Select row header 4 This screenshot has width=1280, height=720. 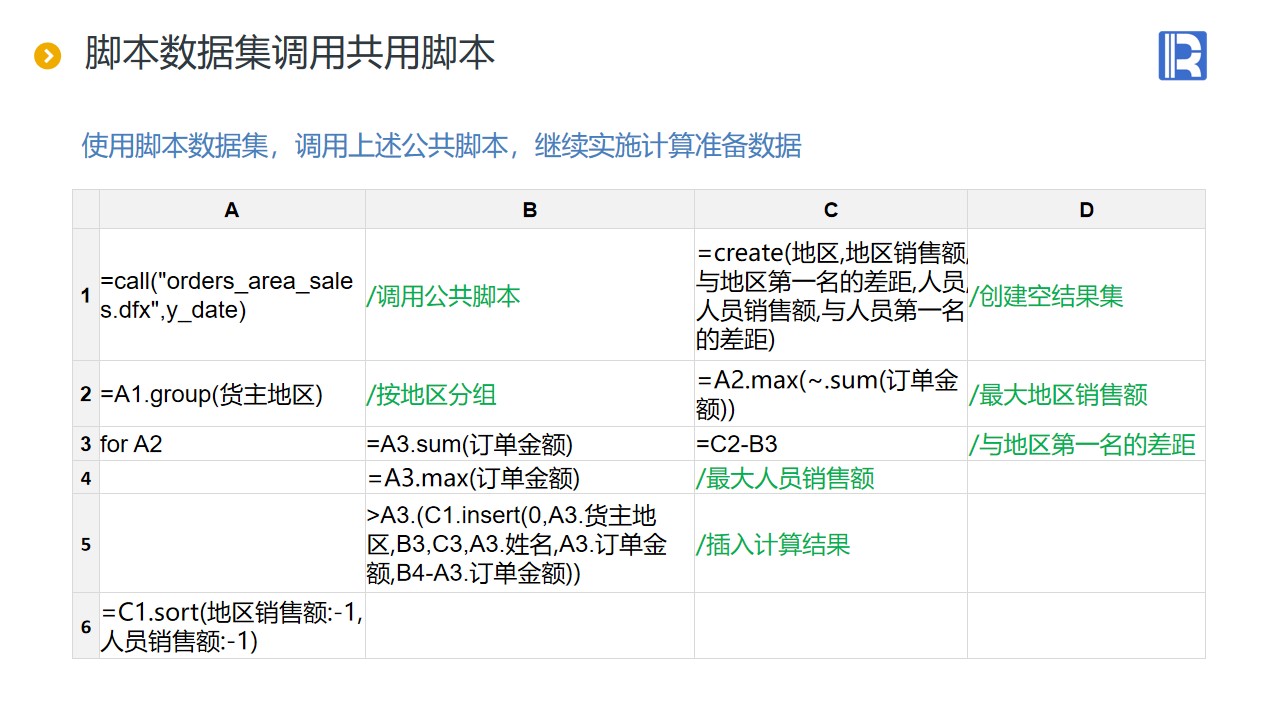[x=86, y=477]
